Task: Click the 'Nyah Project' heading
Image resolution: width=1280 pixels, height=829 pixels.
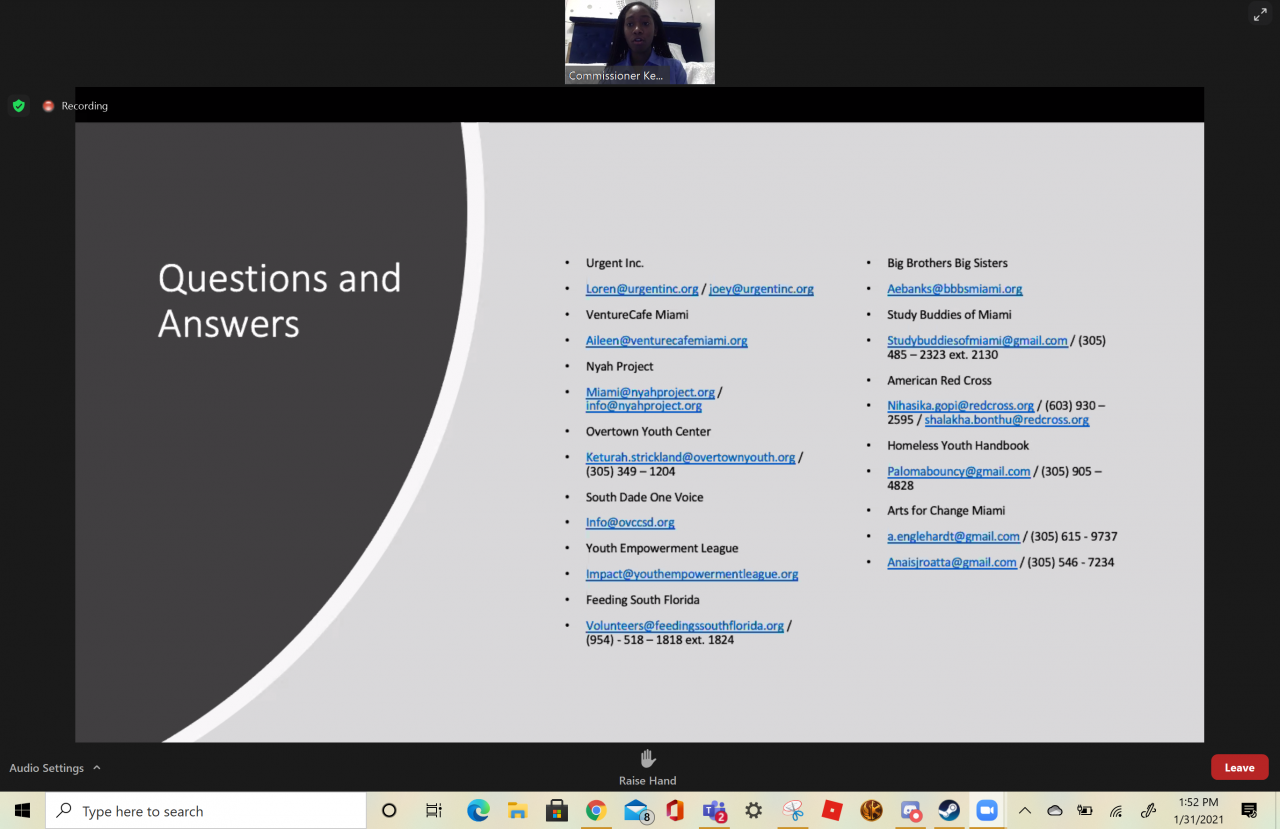Action: click(x=620, y=367)
